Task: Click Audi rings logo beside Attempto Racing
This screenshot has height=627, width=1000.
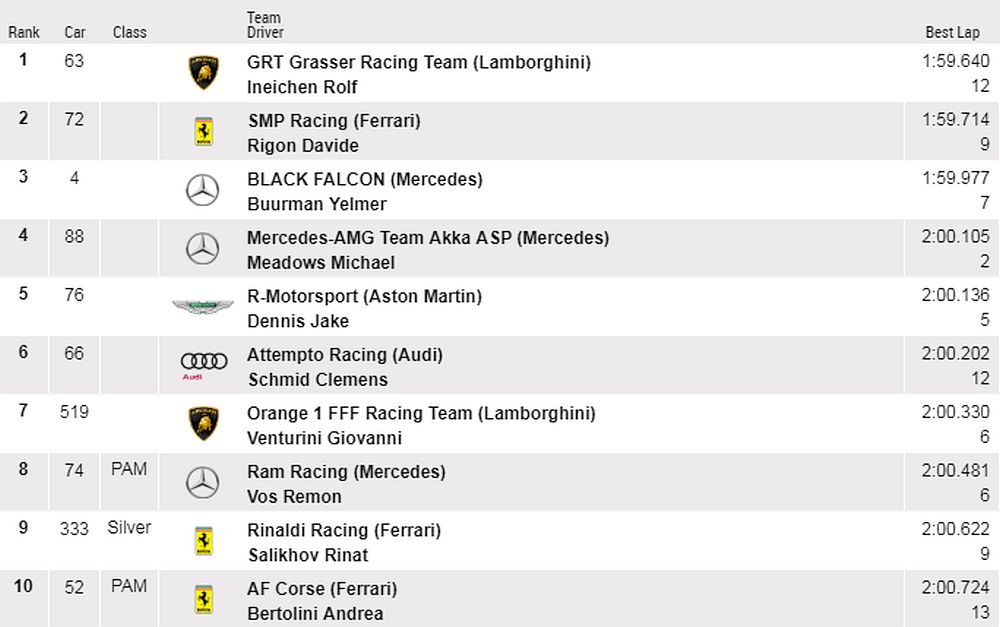Action: (x=204, y=364)
